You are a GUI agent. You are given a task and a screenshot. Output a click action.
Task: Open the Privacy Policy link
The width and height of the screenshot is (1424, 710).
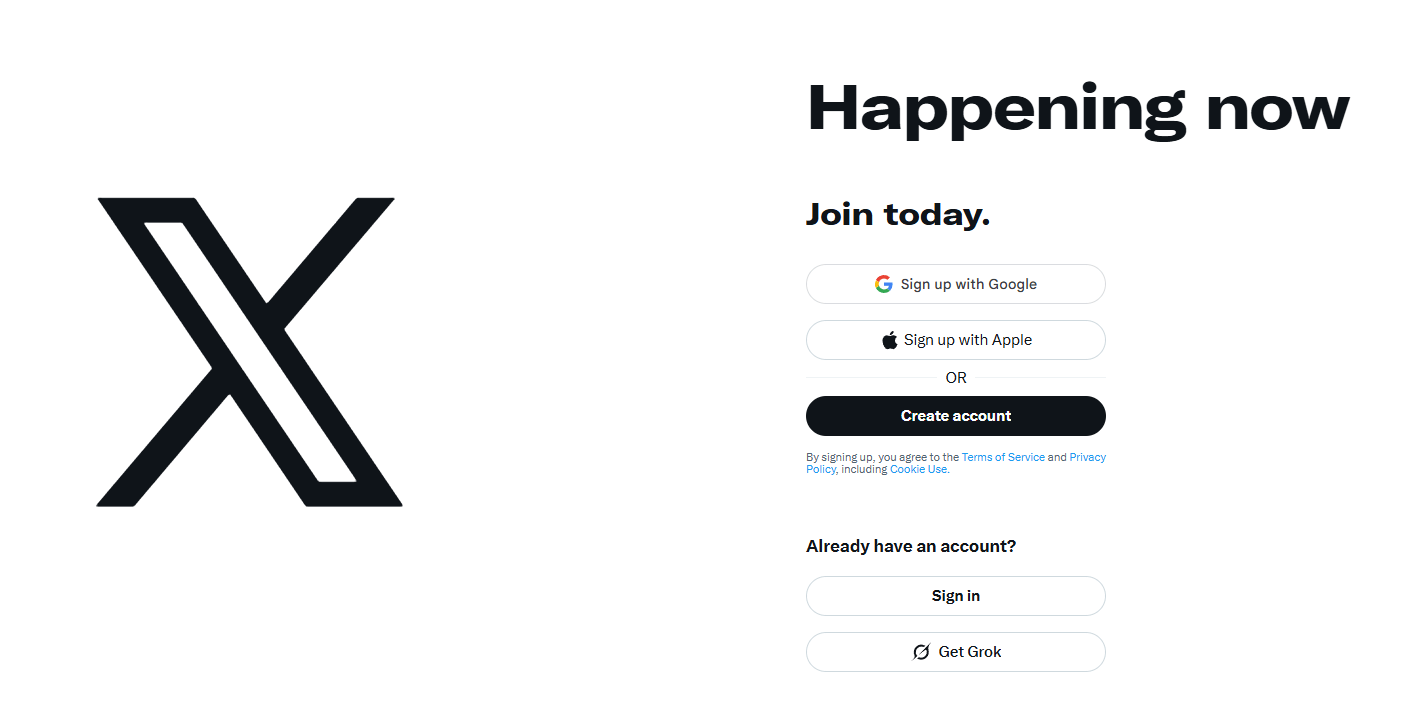tap(1088, 457)
